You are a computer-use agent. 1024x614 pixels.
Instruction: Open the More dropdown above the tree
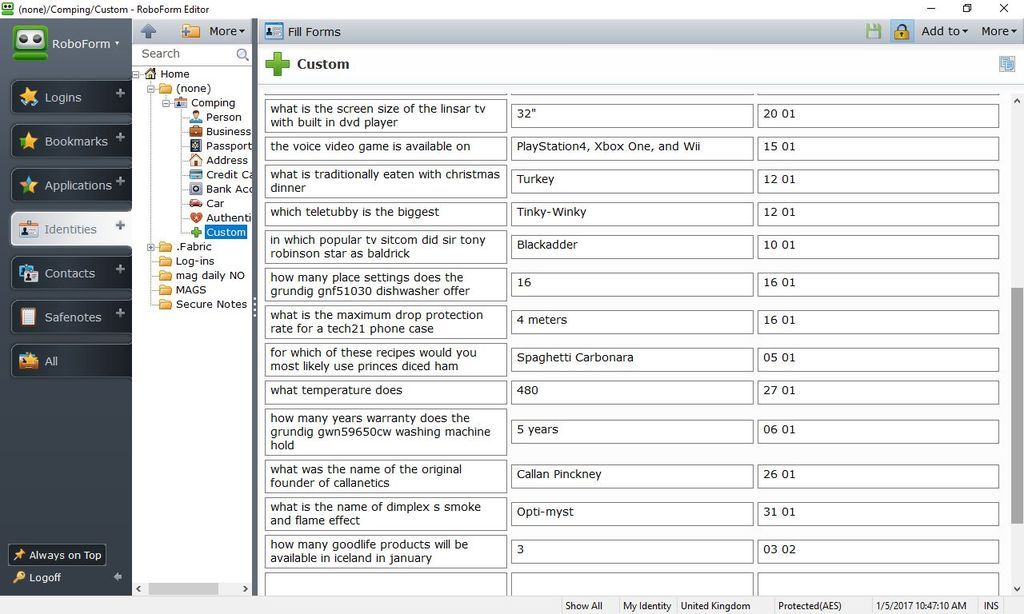click(x=227, y=31)
